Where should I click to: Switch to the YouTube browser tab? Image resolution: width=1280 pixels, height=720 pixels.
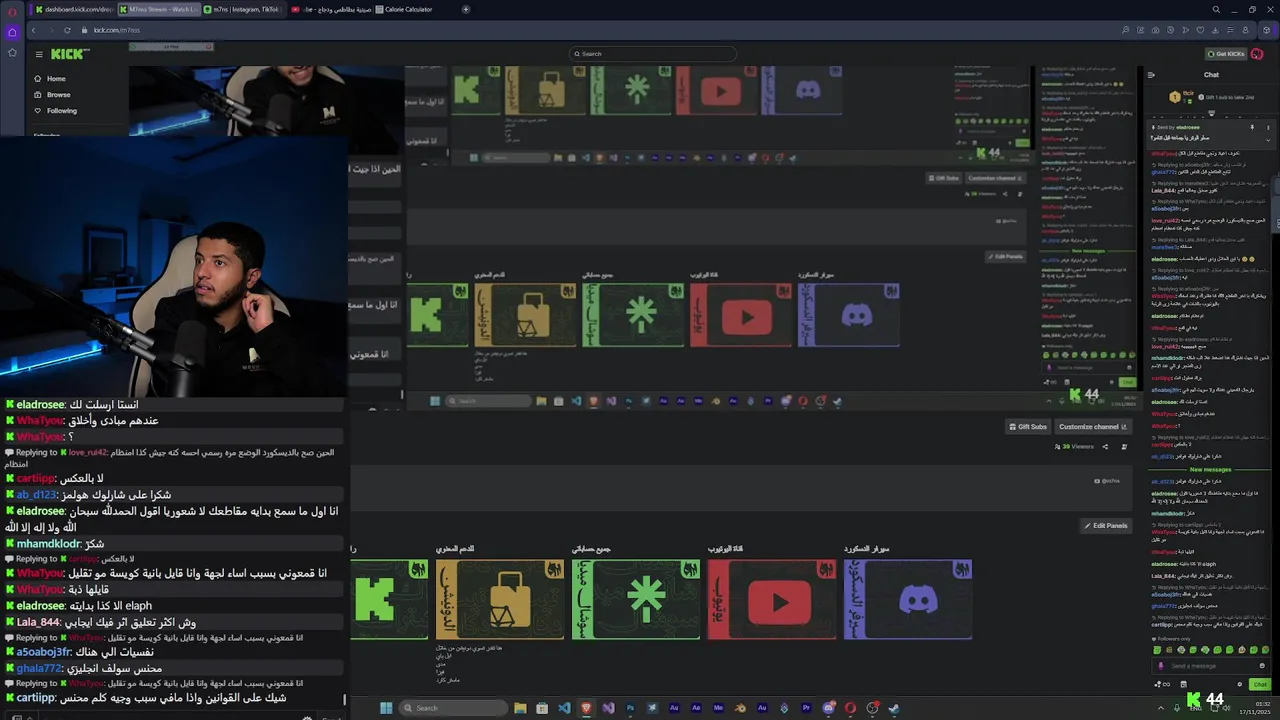(x=330, y=9)
